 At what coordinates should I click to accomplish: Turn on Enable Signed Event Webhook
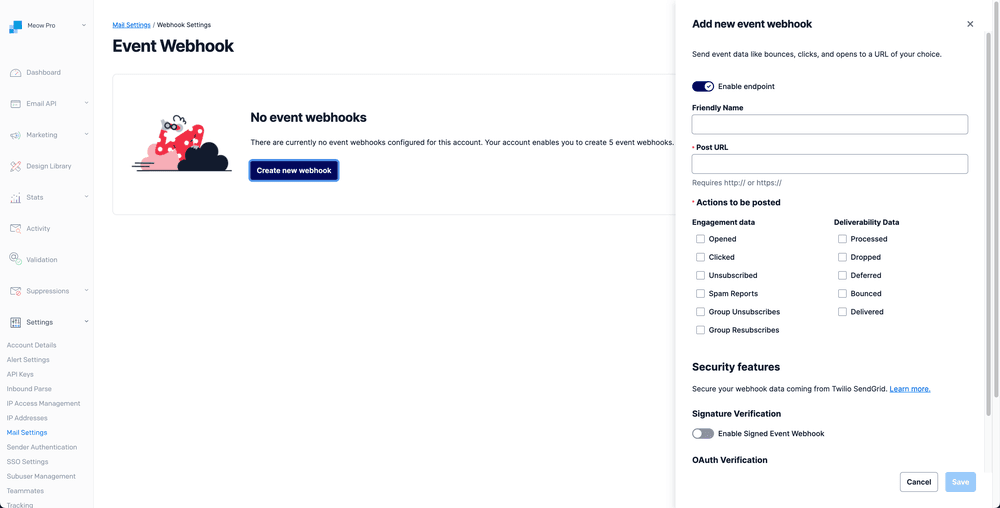pos(703,434)
